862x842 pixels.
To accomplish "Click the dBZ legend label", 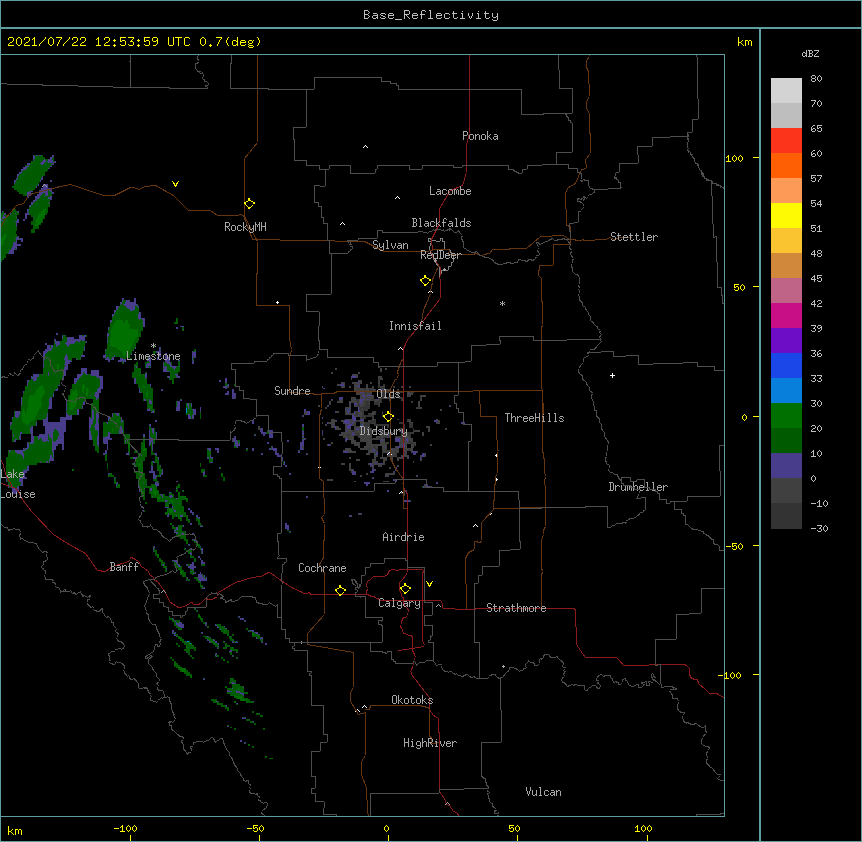I will [810, 54].
